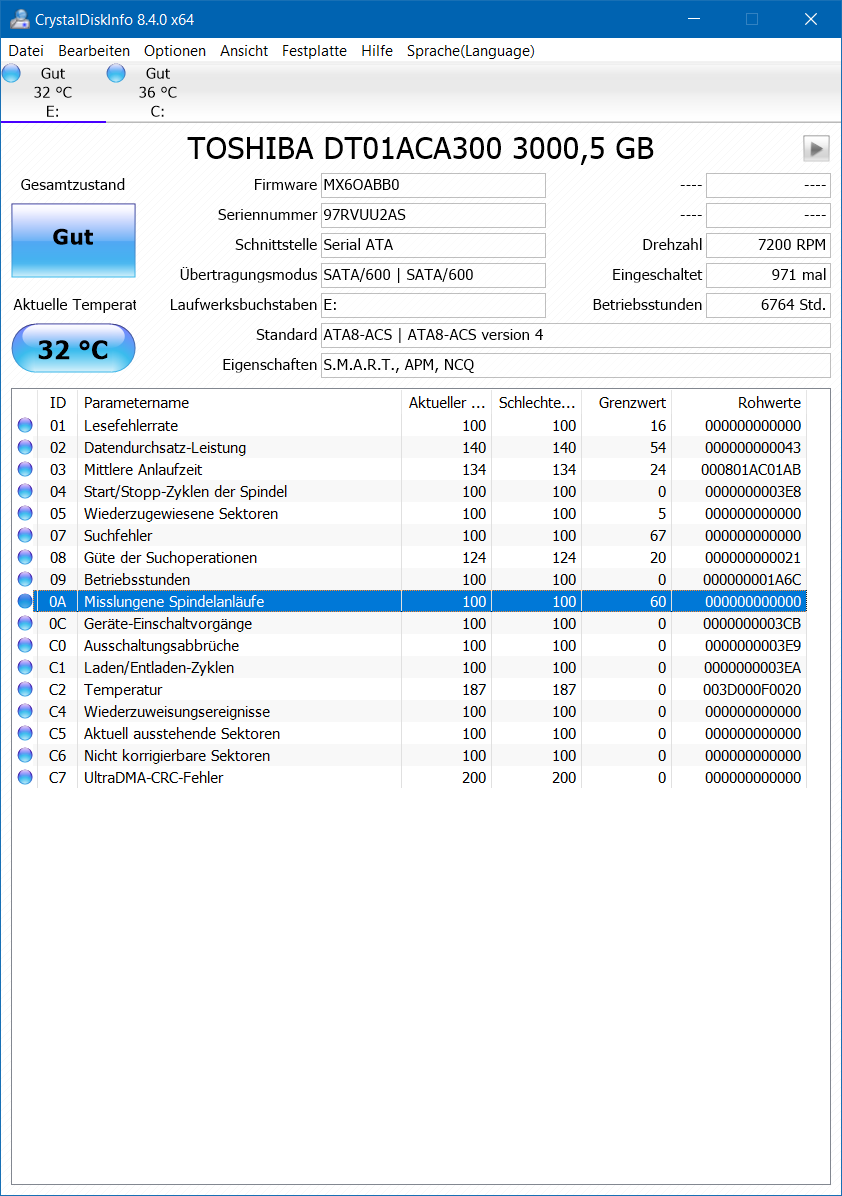Click the TOSHIBA DT01ACA300 drive title
This screenshot has width=842, height=1196.
420,149
